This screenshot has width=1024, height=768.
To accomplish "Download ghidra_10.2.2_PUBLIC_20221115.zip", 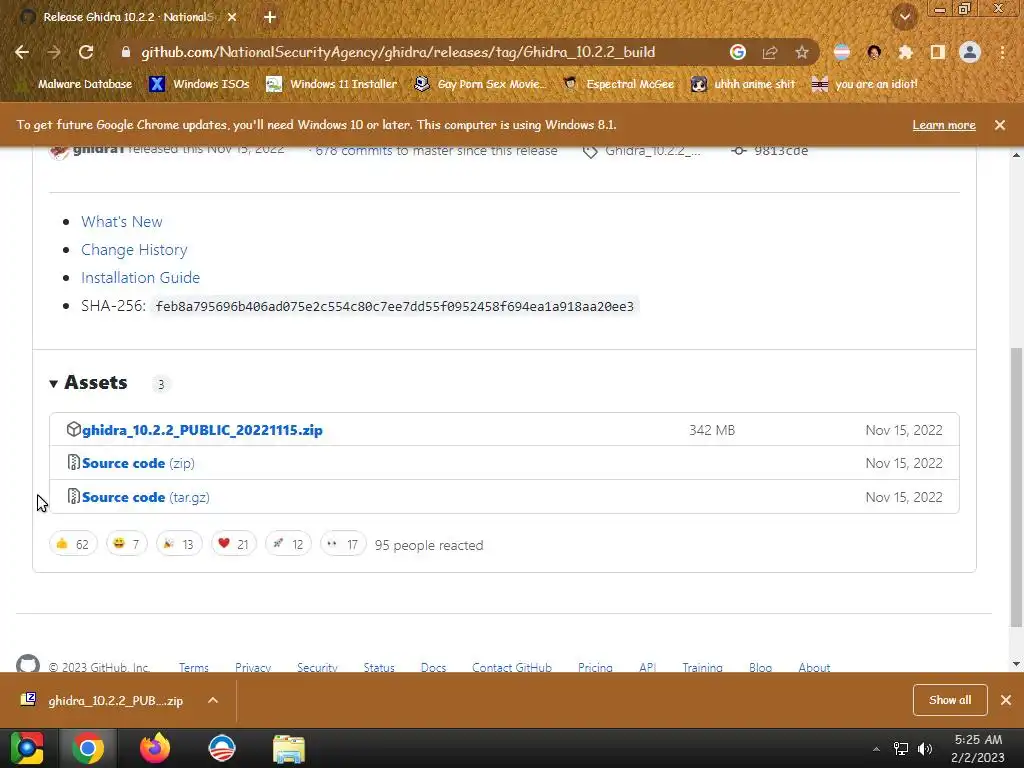I will point(202,430).
